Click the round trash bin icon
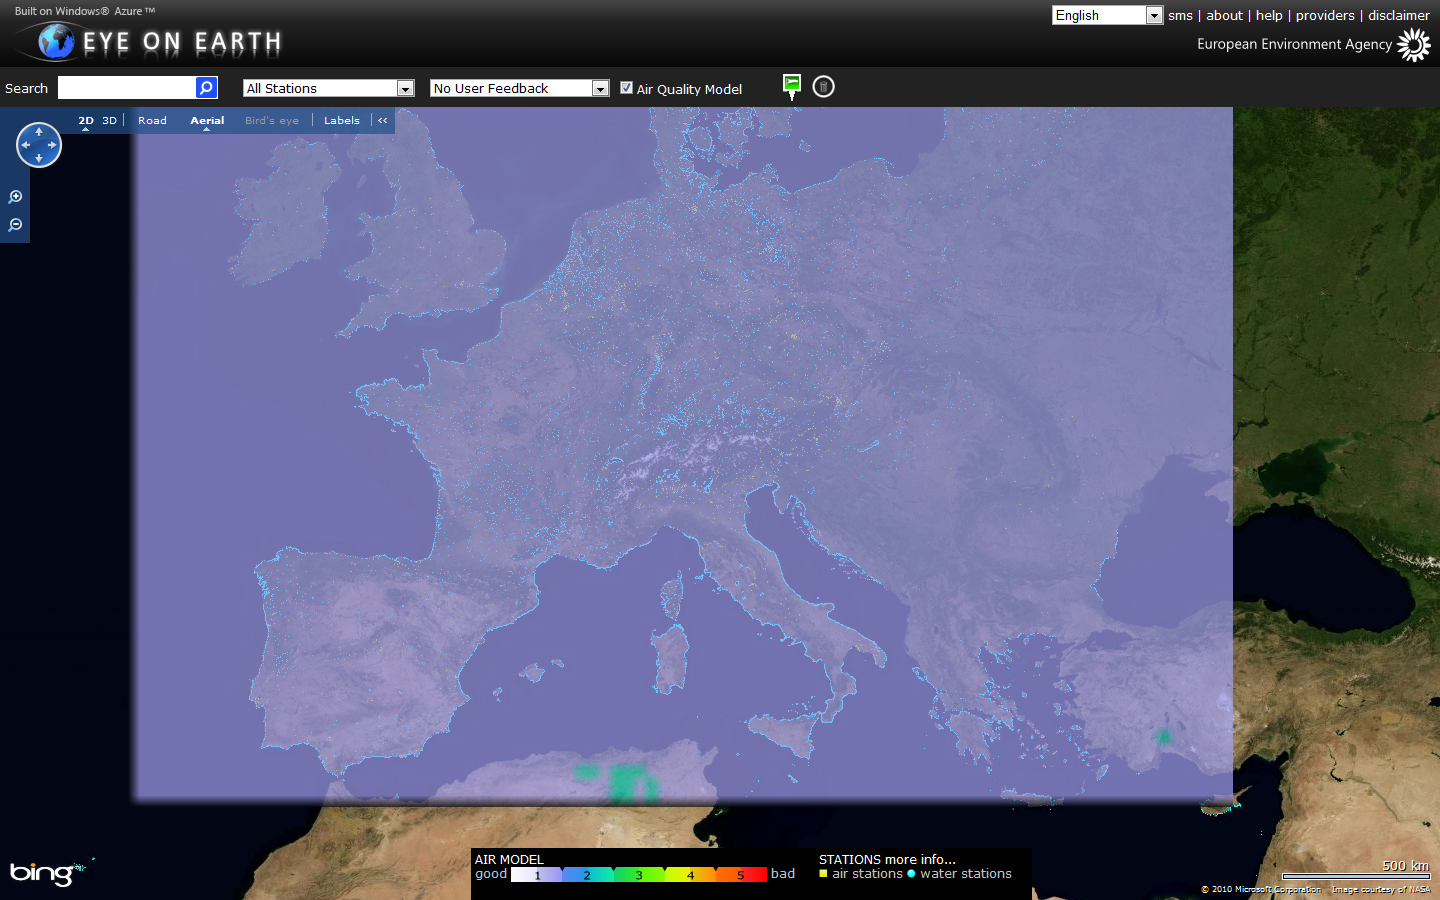 tap(823, 87)
